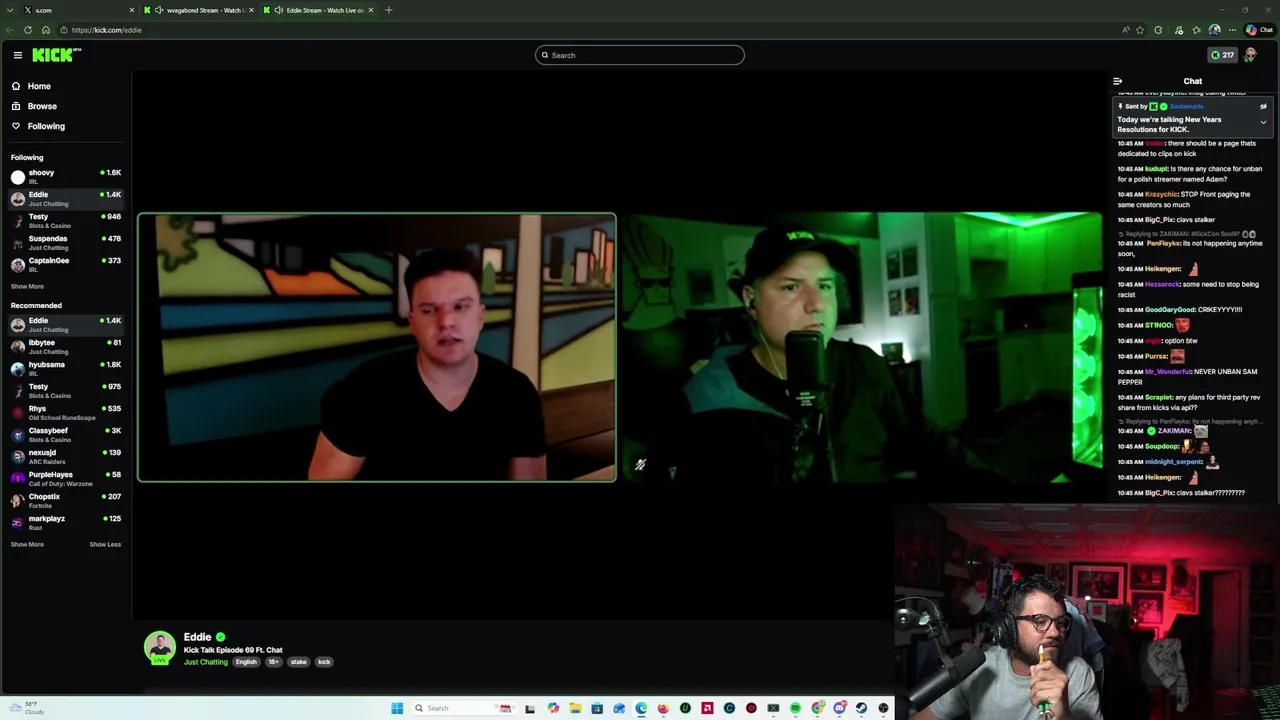
Task: Open CaptainGee channel in Following list
Action: 66,264
